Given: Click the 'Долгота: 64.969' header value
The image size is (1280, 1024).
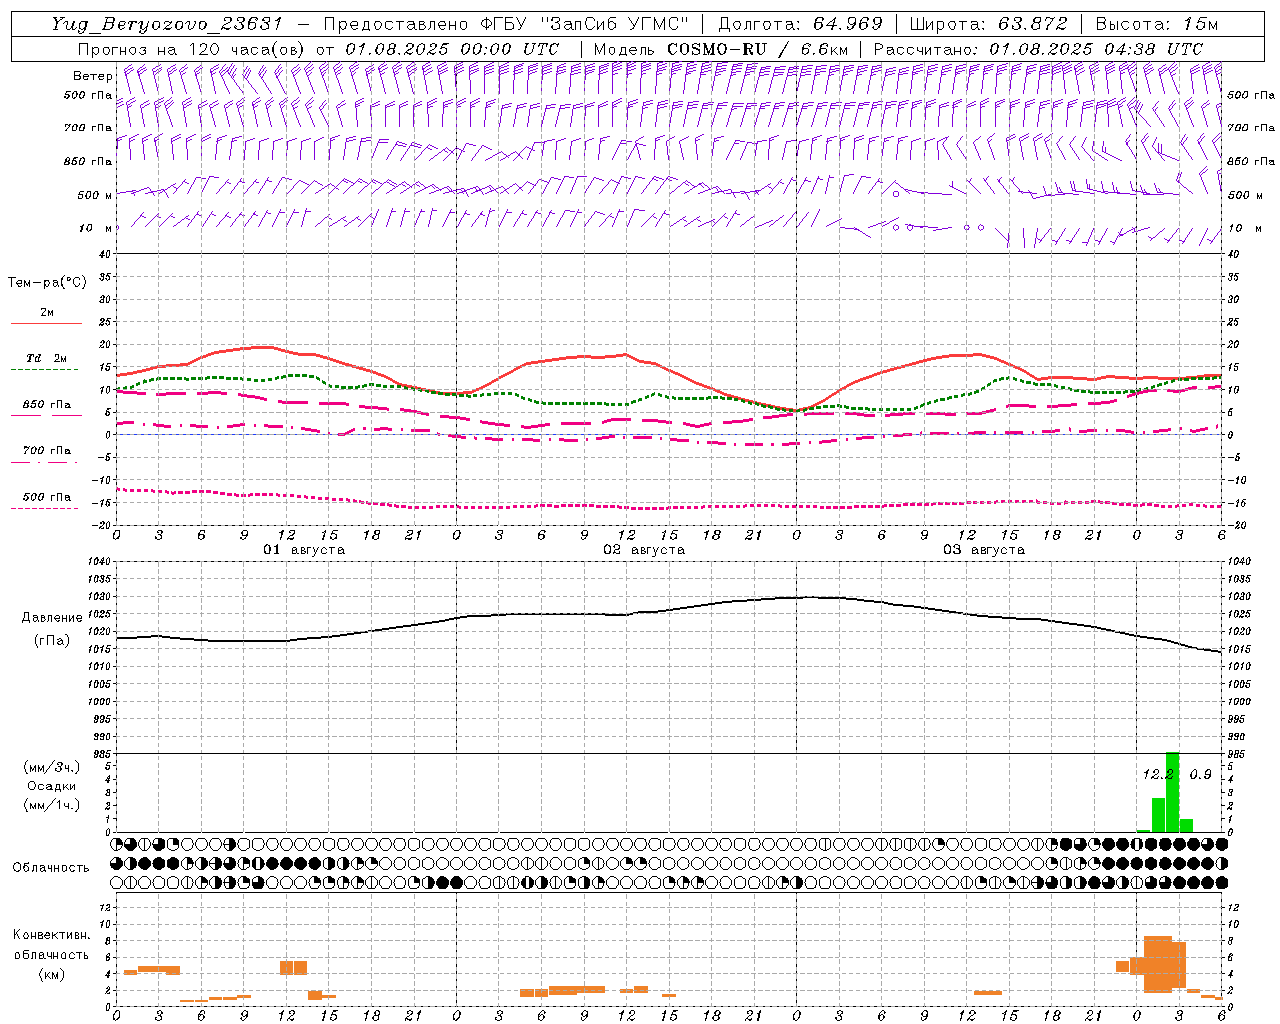Looking at the screenshot, I should tap(800, 24).
